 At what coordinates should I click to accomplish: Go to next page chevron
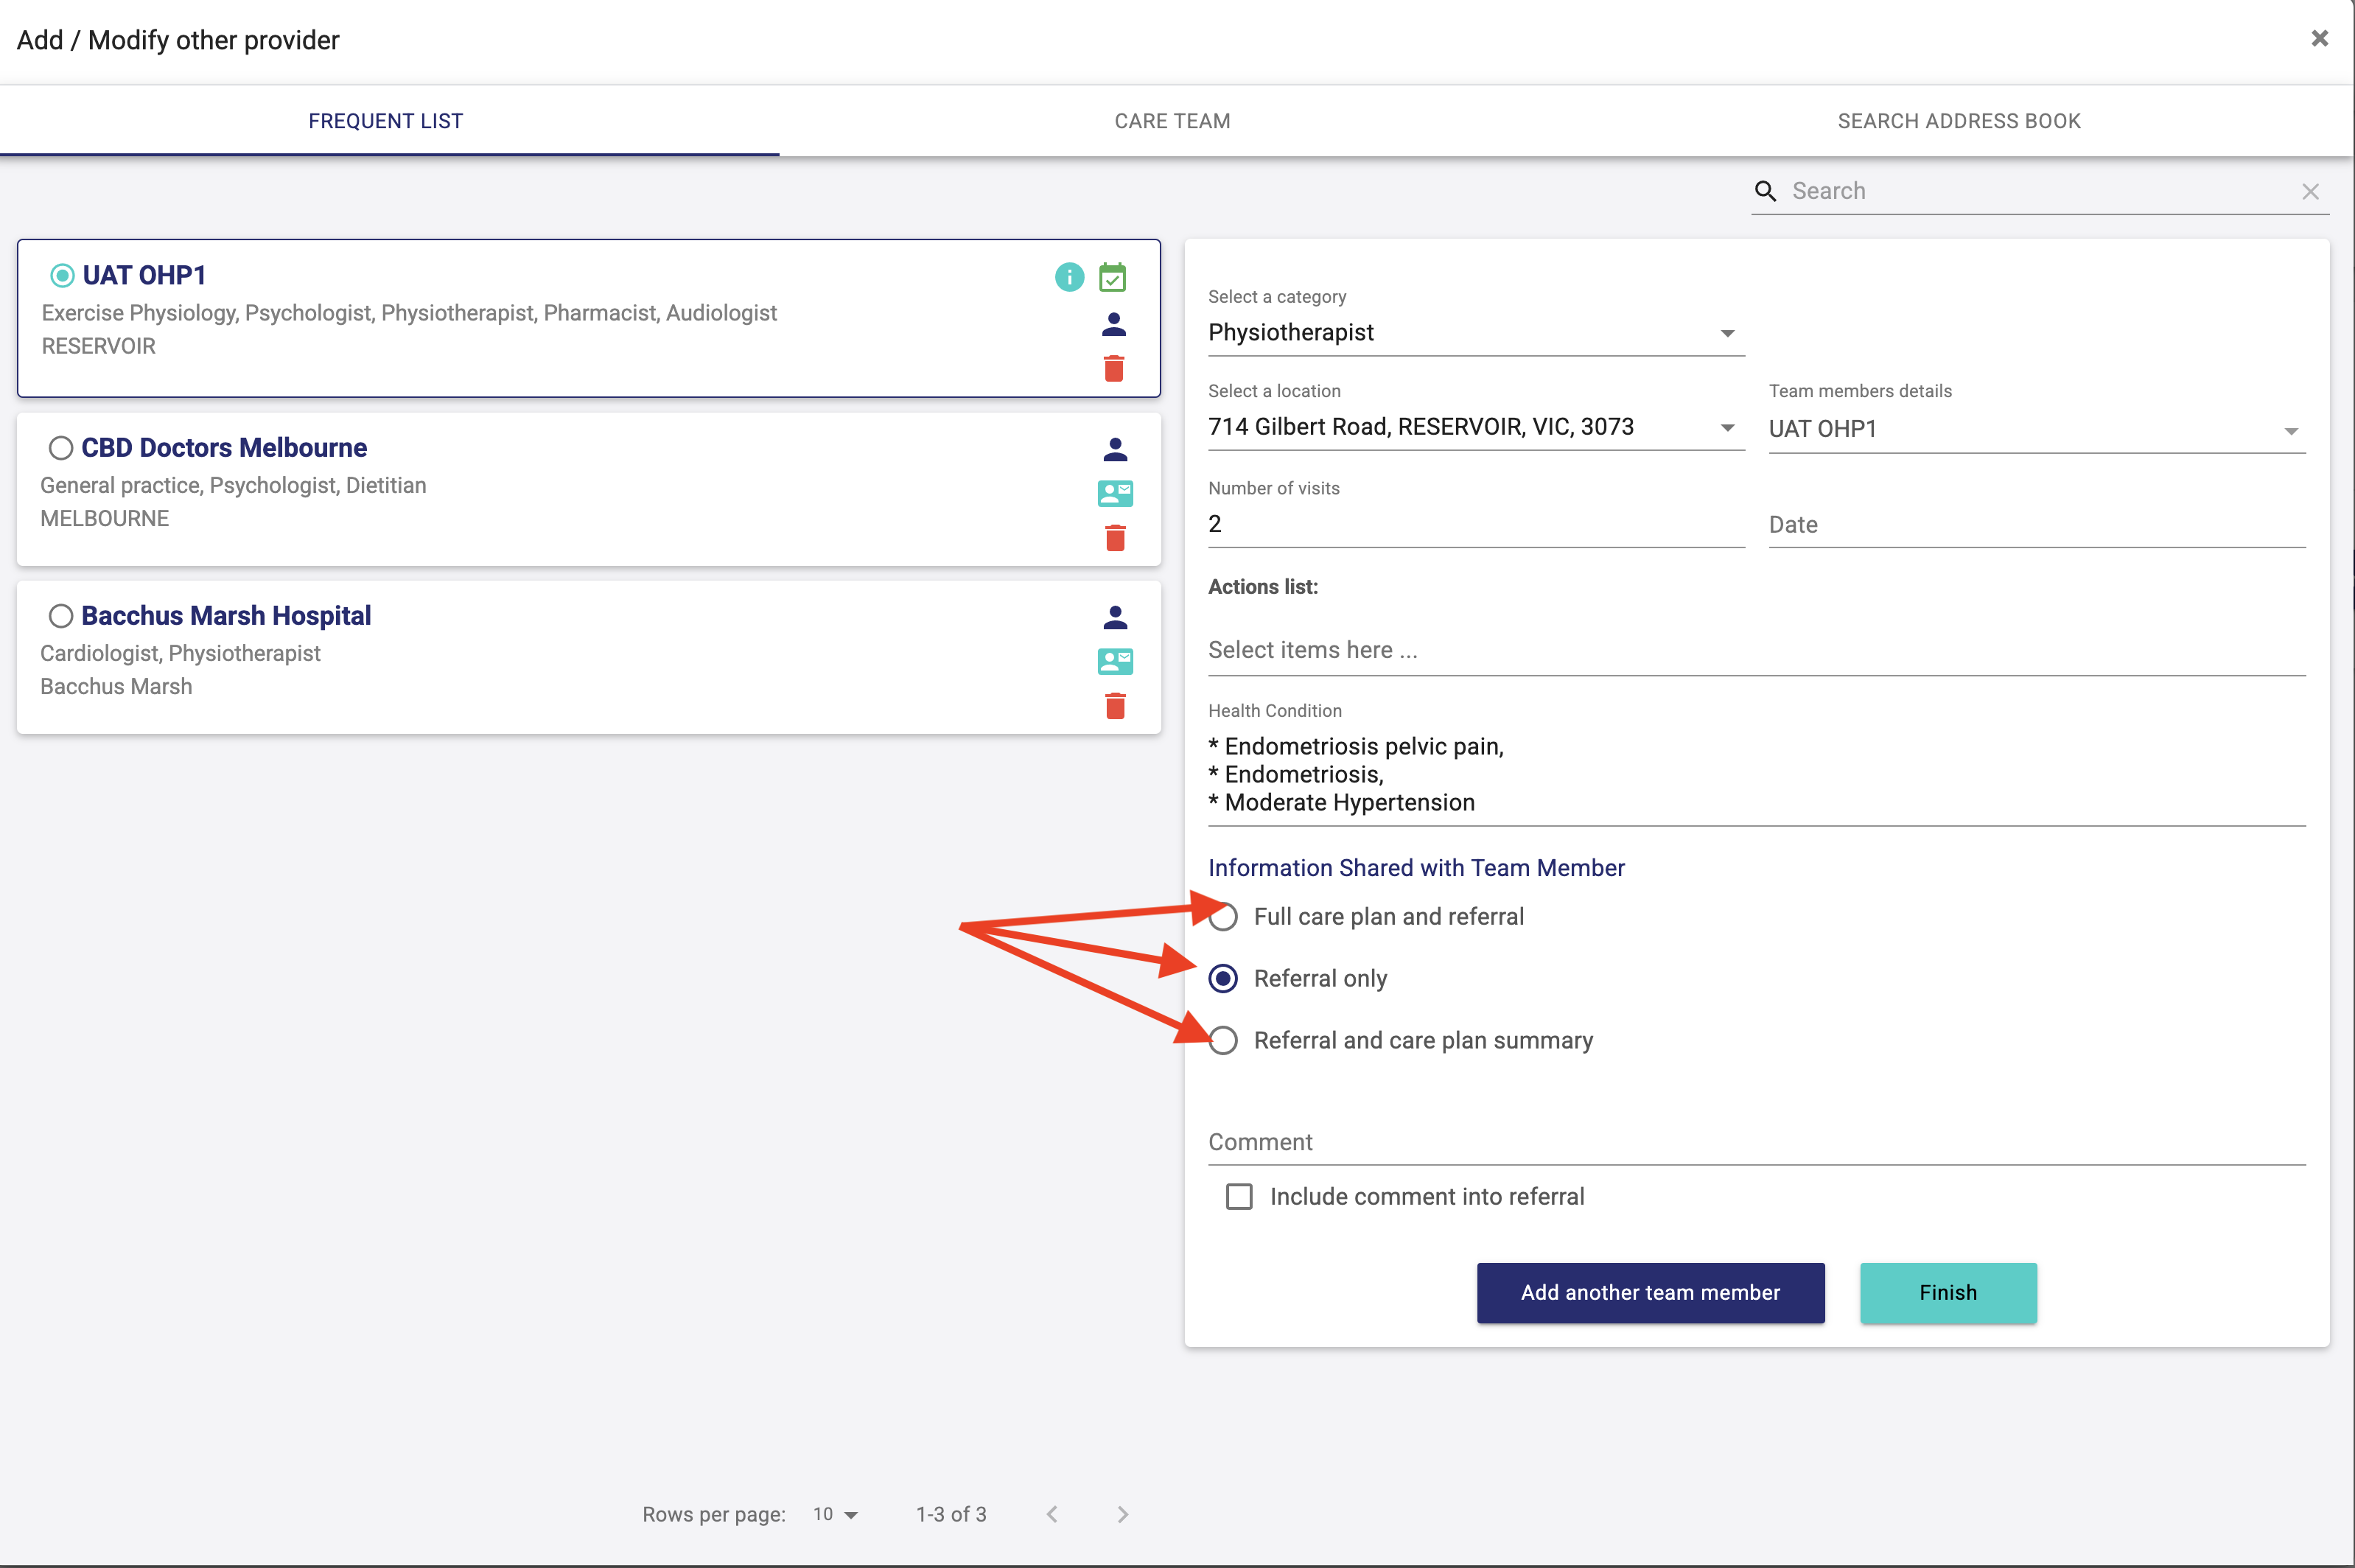click(1122, 1514)
